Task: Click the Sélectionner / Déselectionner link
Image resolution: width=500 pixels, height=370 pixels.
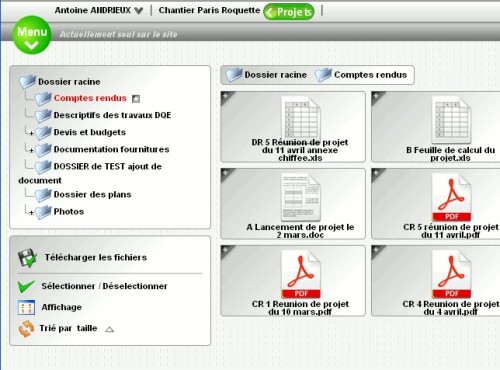Action: pyautogui.click(x=104, y=286)
